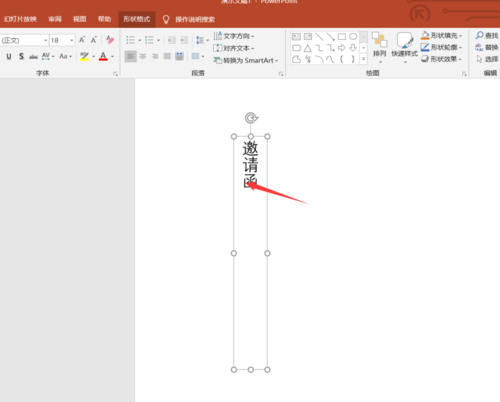The image size is (500, 402).
Task: Open 形状填充 shape fill menu
Action: click(442, 35)
